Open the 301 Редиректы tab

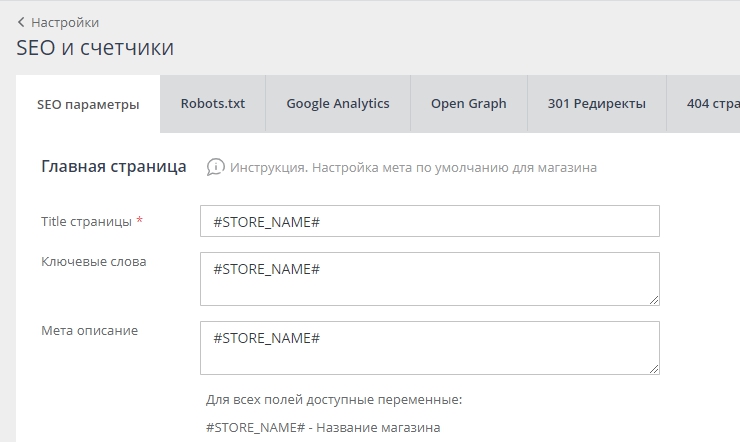(596, 103)
